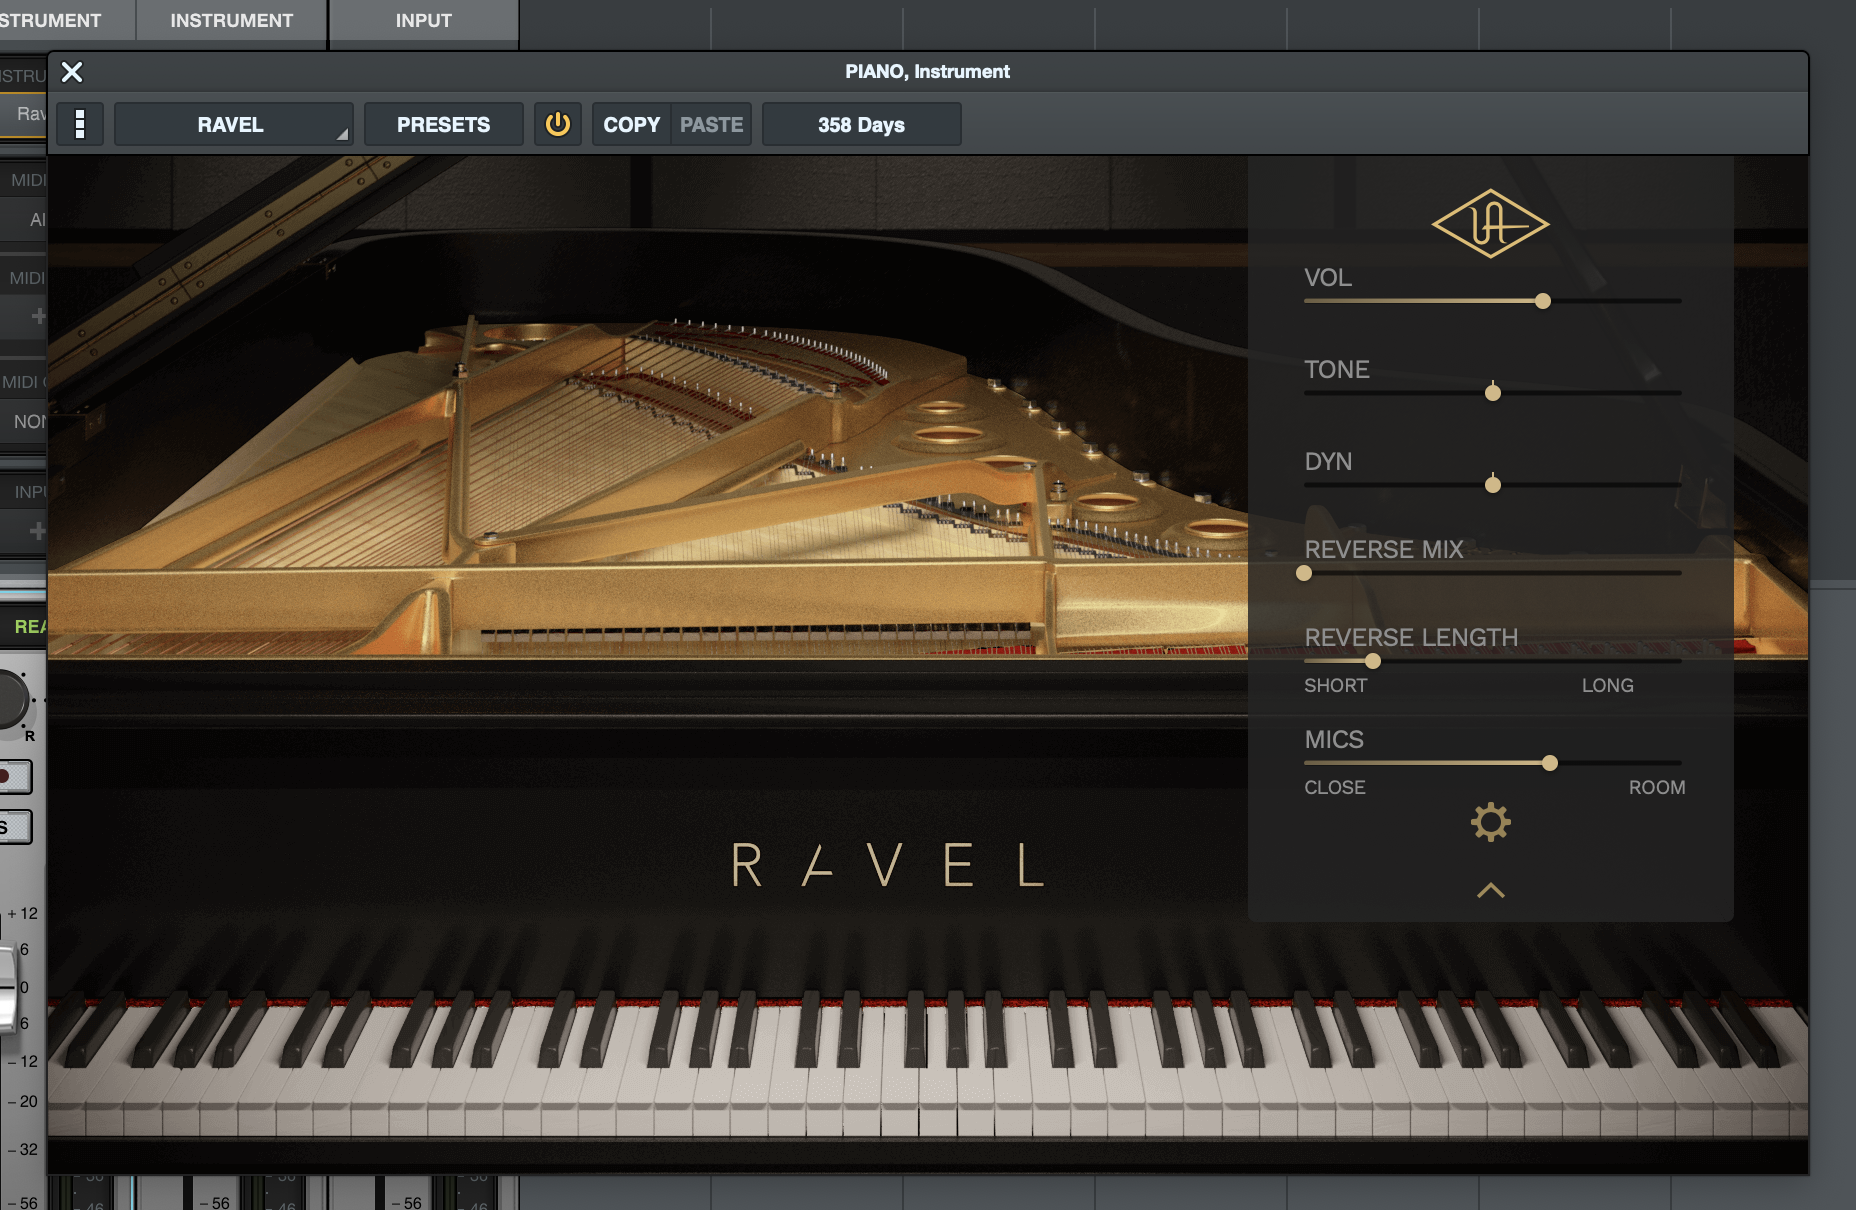This screenshot has width=1856, height=1210.
Task: Click the LONG label under REVERSE LENGTH
Action: pos(1607,685)
